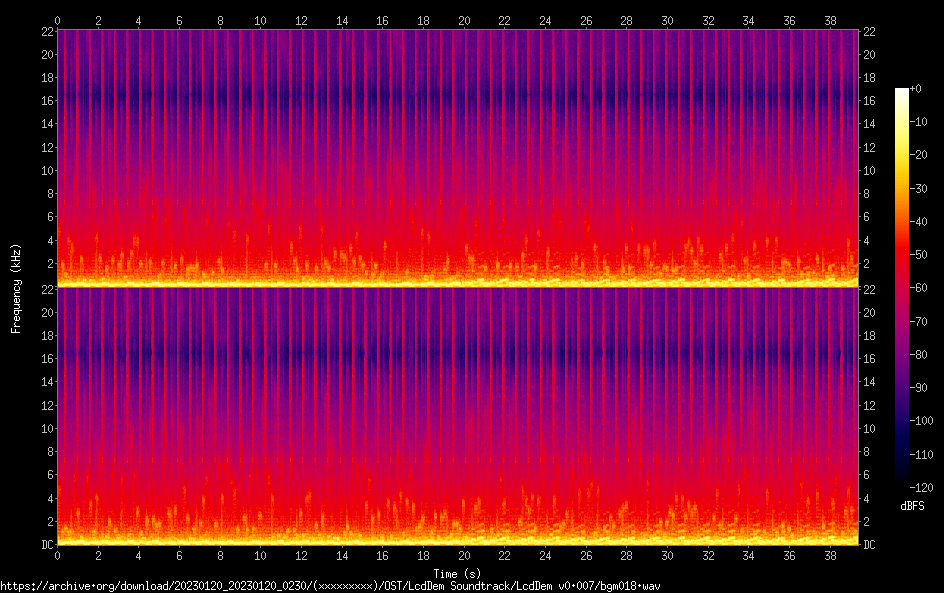The height and width of the screenshot is (593, 944).
Task: Click the 30-second tick on the top time axis
Action: click(x=667, y=20)
